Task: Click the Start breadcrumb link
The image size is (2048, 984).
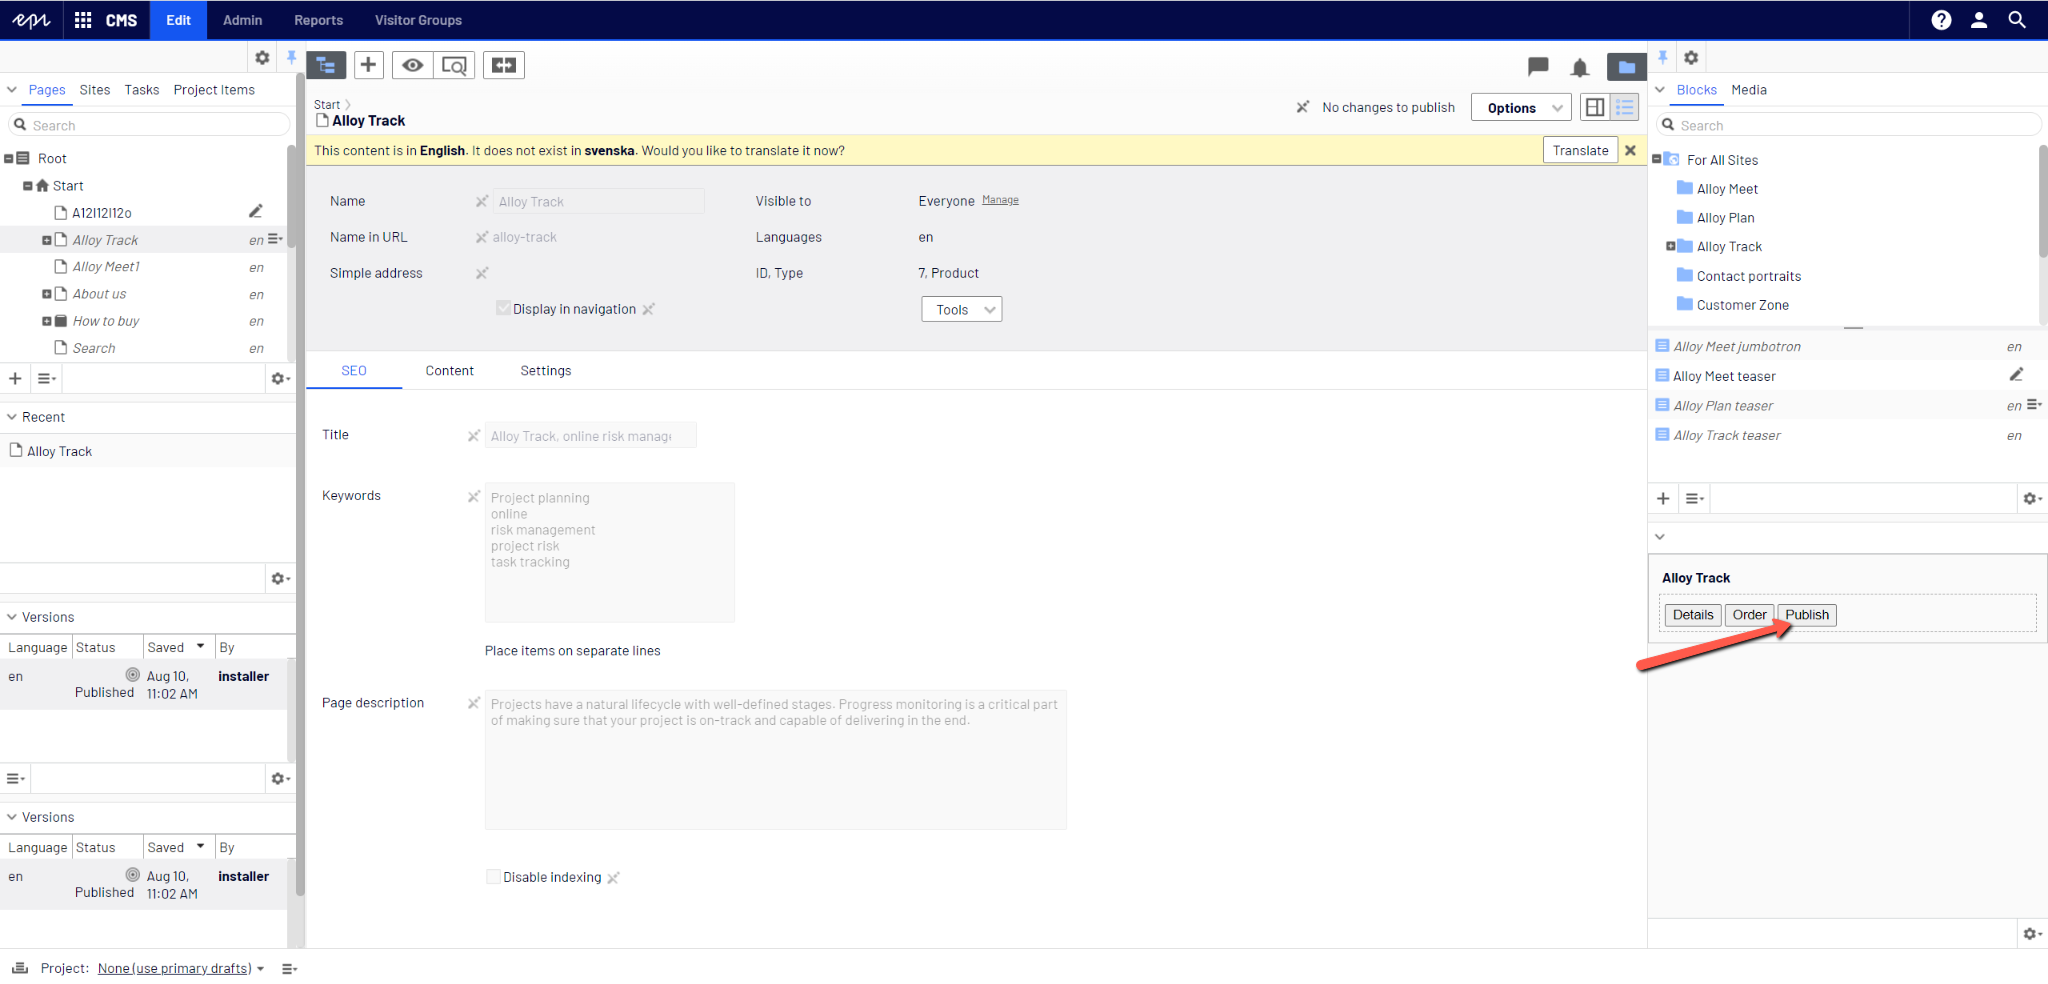Action: (x=327, y=104)
